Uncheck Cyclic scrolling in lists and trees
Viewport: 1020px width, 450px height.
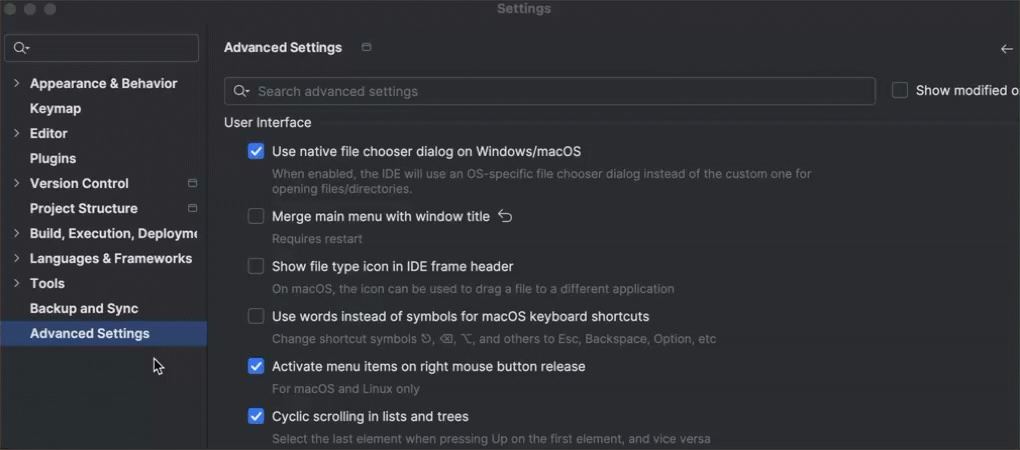coord(256,417)
